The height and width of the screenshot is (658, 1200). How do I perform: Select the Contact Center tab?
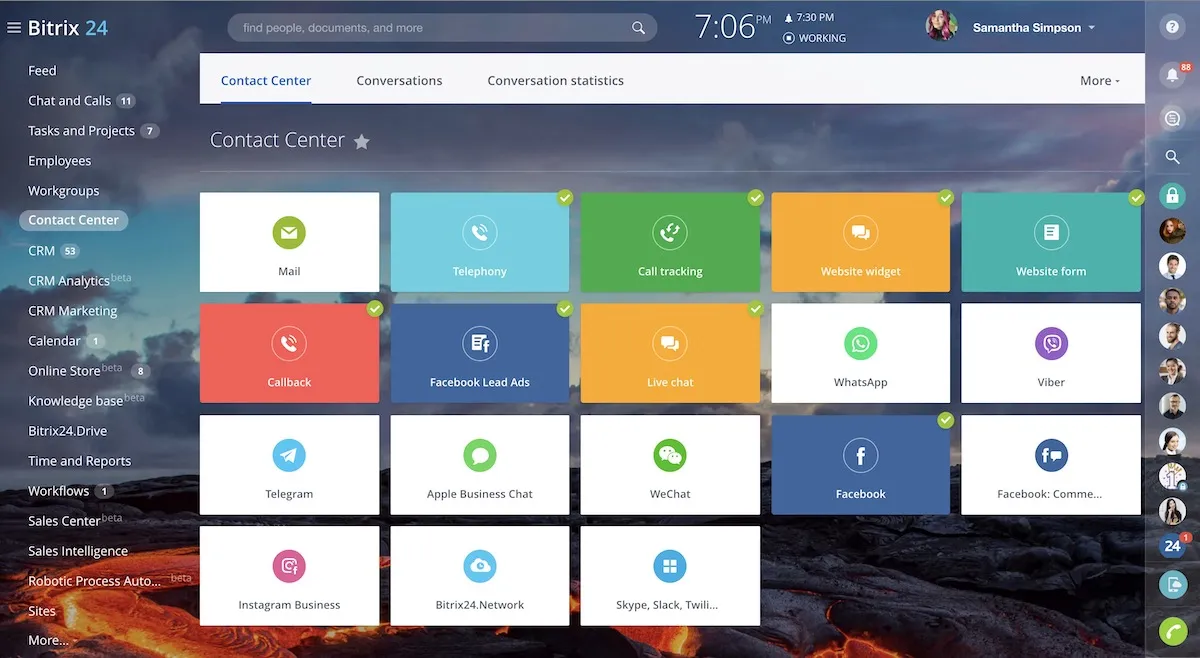click(x=266, y=81)
